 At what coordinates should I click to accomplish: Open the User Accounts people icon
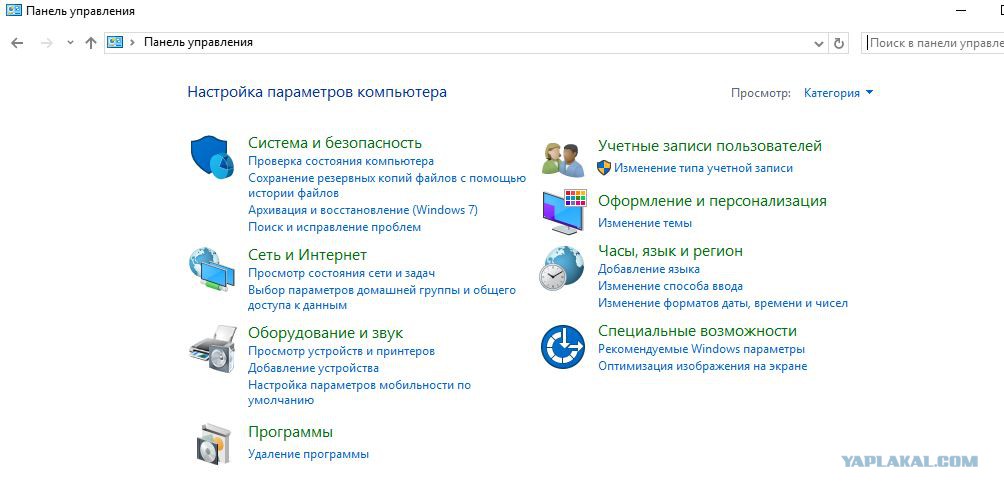coord(563,159)
